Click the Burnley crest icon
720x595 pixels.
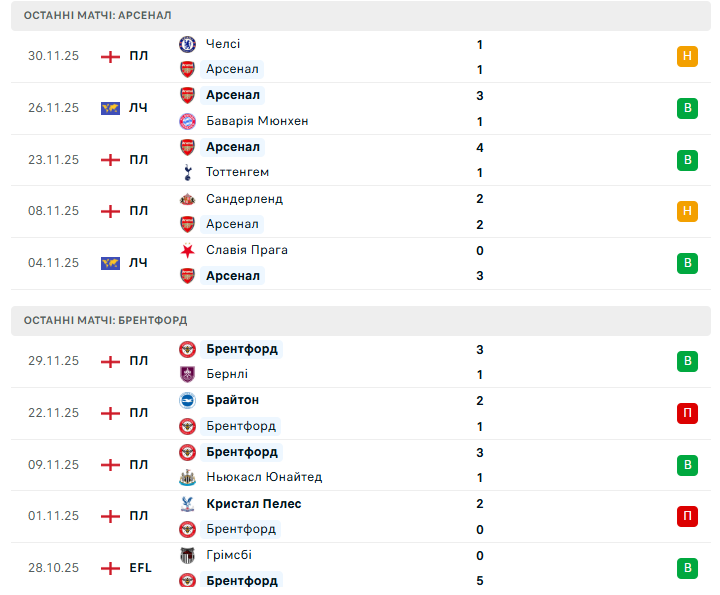(x=187, y=374)
